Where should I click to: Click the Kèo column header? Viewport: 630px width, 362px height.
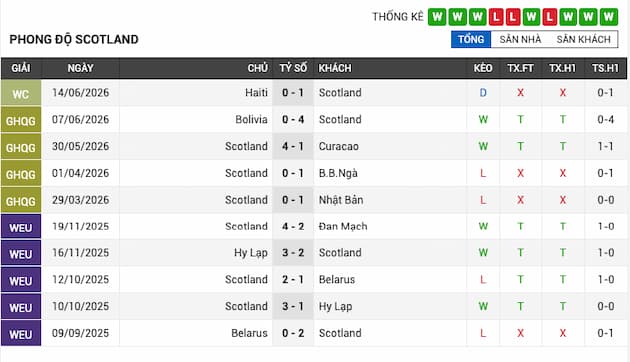click(x=483, y=68)
